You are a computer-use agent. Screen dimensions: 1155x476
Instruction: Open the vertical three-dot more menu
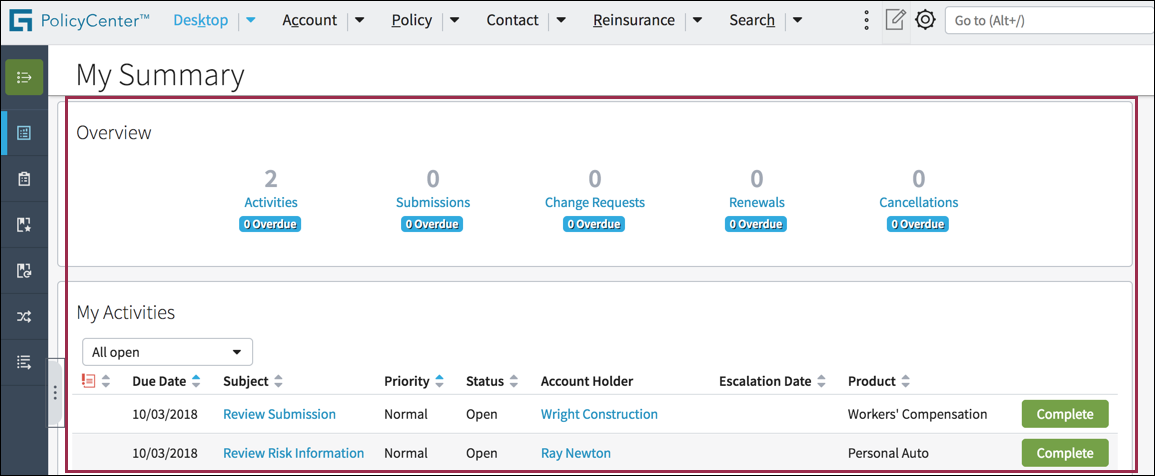click(867, 20)
